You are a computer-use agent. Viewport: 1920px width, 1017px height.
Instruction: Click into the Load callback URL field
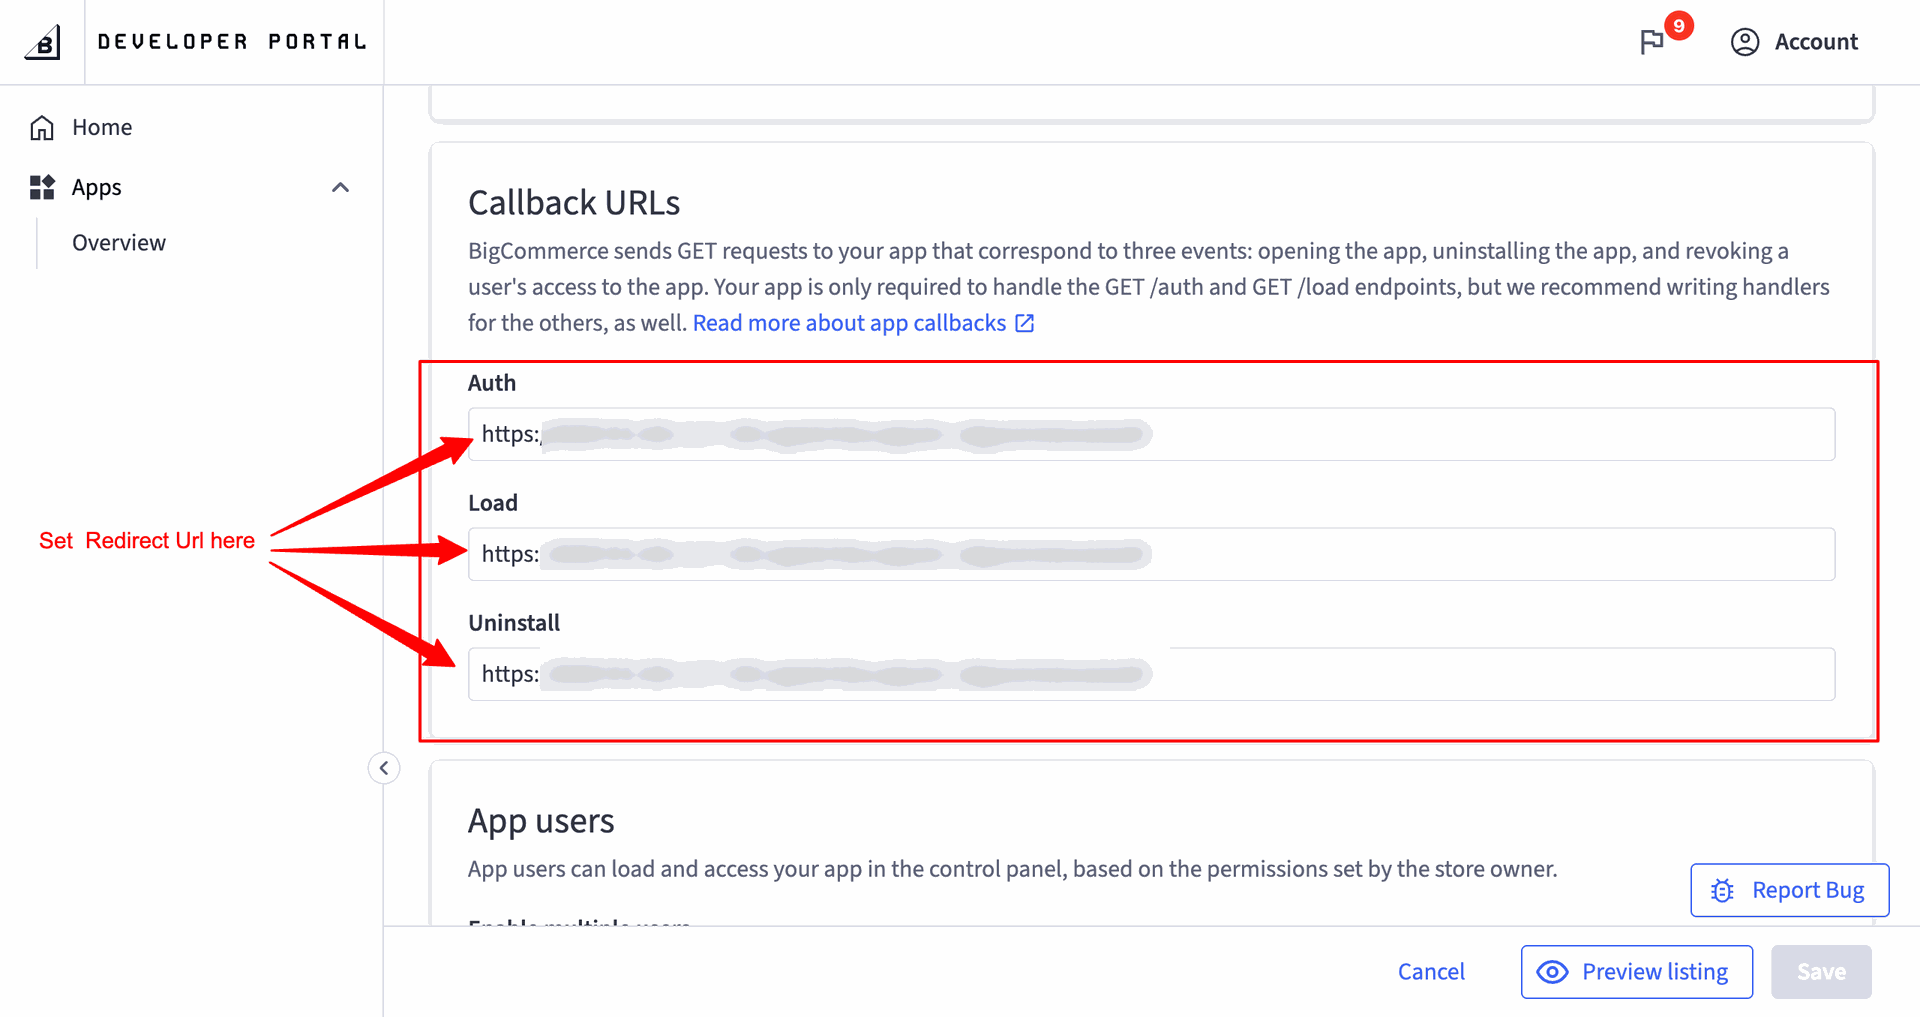(1152, 554)
